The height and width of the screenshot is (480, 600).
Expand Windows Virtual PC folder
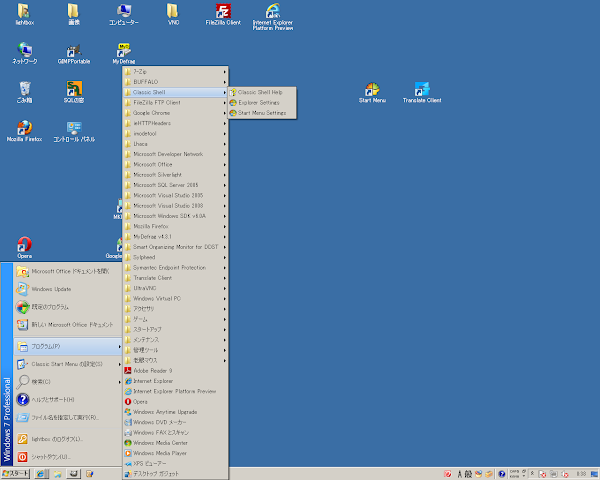(176, 299)
